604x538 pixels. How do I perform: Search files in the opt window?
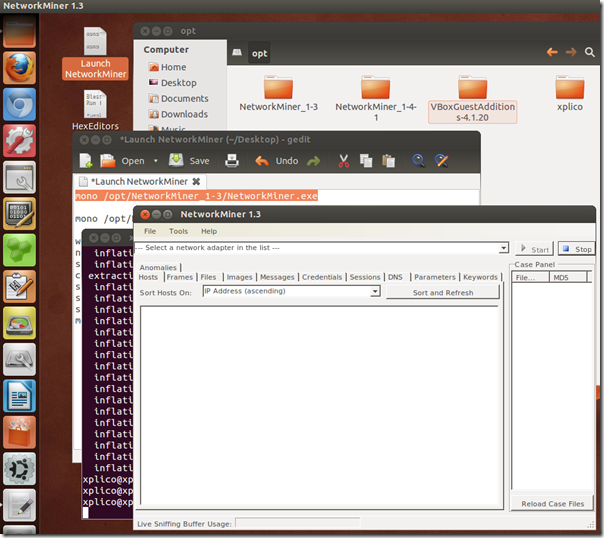pyautogui.click(x=589, y=52)
